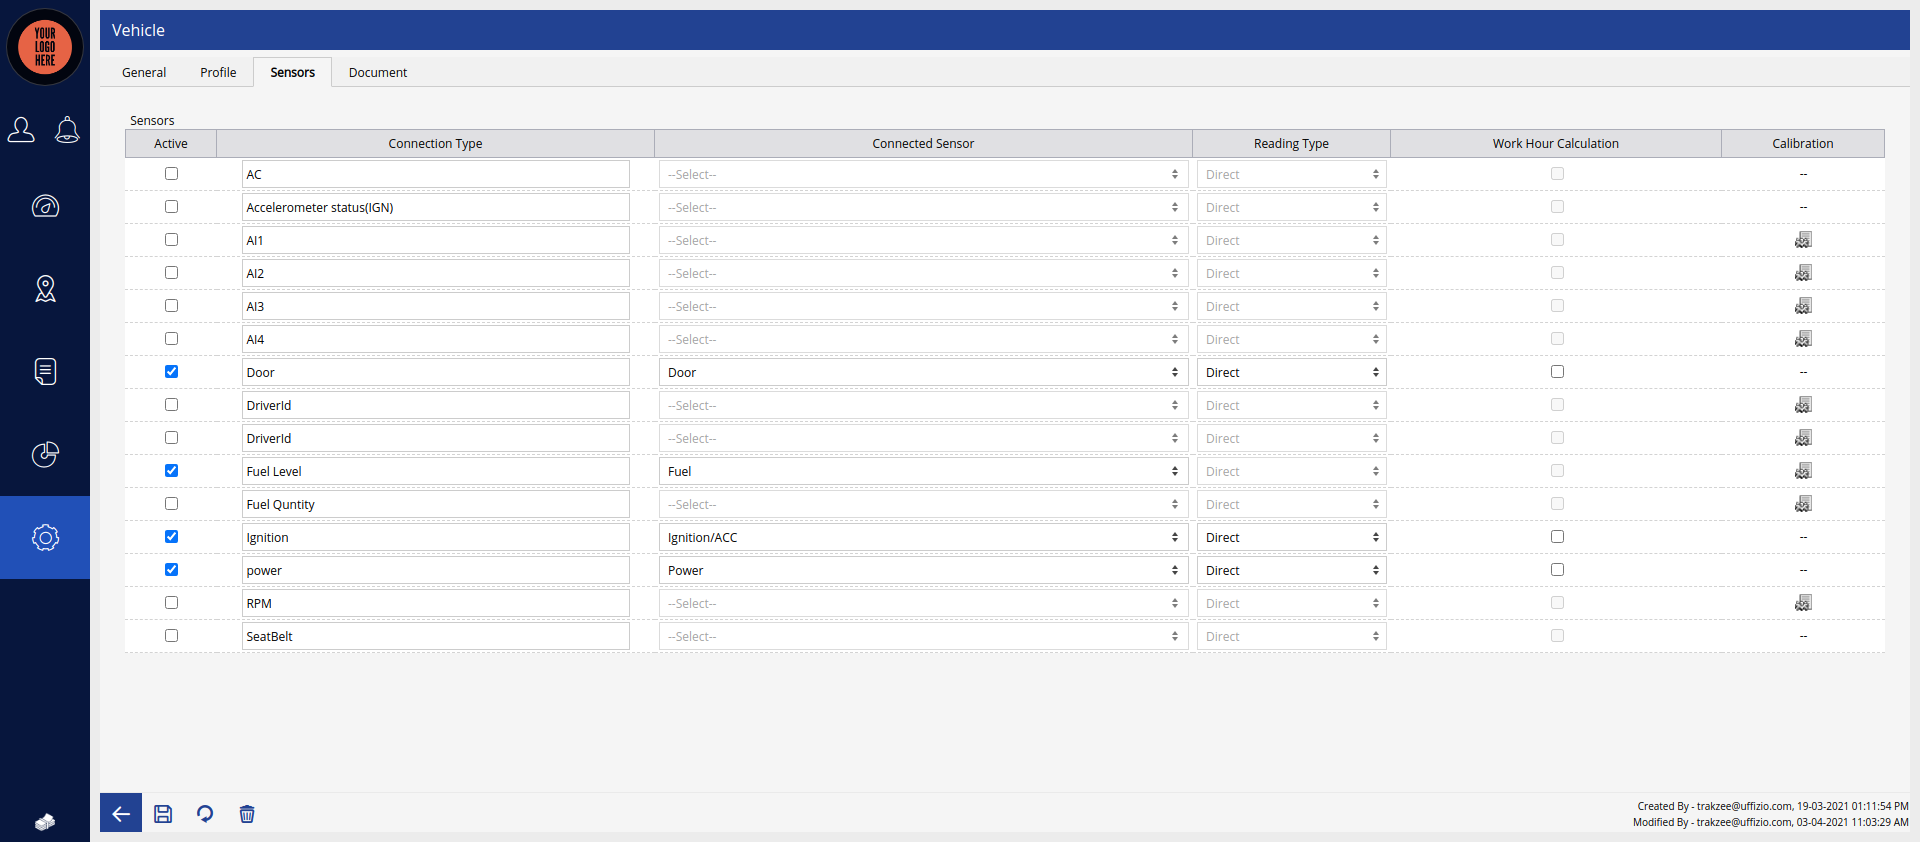1920x842 pixels.
Task: Open the reports document icon in sidebar
Action: [x=45, y=372]
